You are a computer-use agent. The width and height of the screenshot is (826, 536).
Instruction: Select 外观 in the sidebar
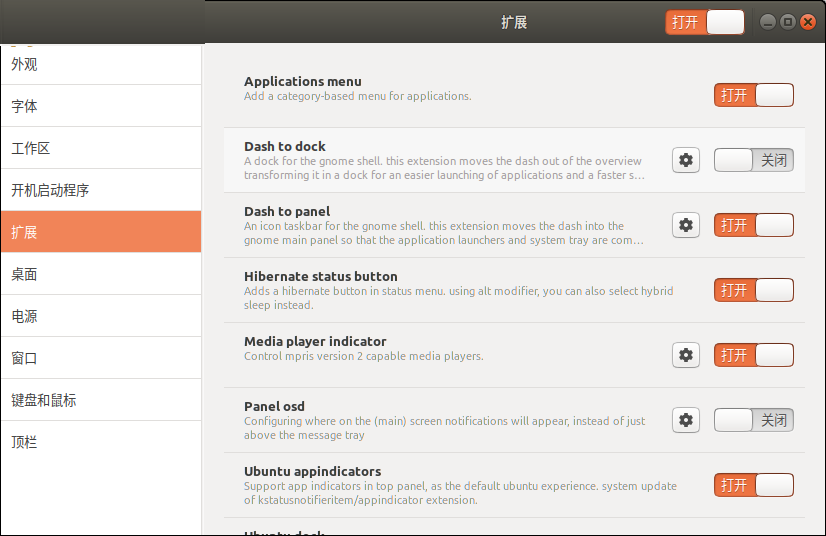(x=100, y=64)
